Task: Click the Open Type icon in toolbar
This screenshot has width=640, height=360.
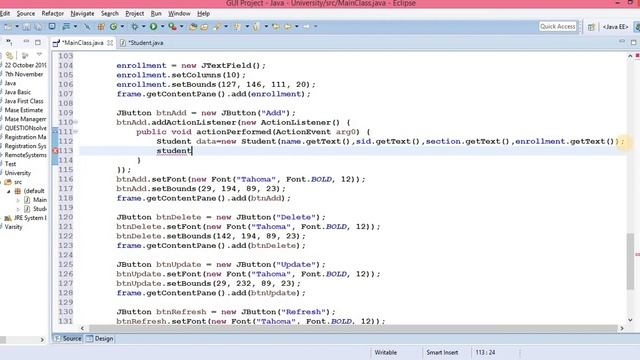Action: pyautogui.click(x=193, y=27)
